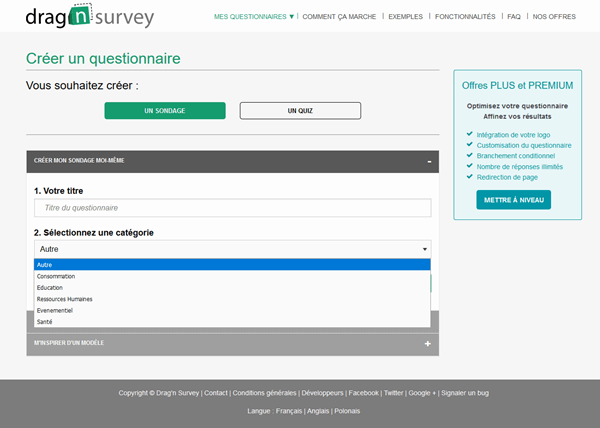600x428 pixels.
Task: Select Consommation category option
Action: [x=232, y=276]
